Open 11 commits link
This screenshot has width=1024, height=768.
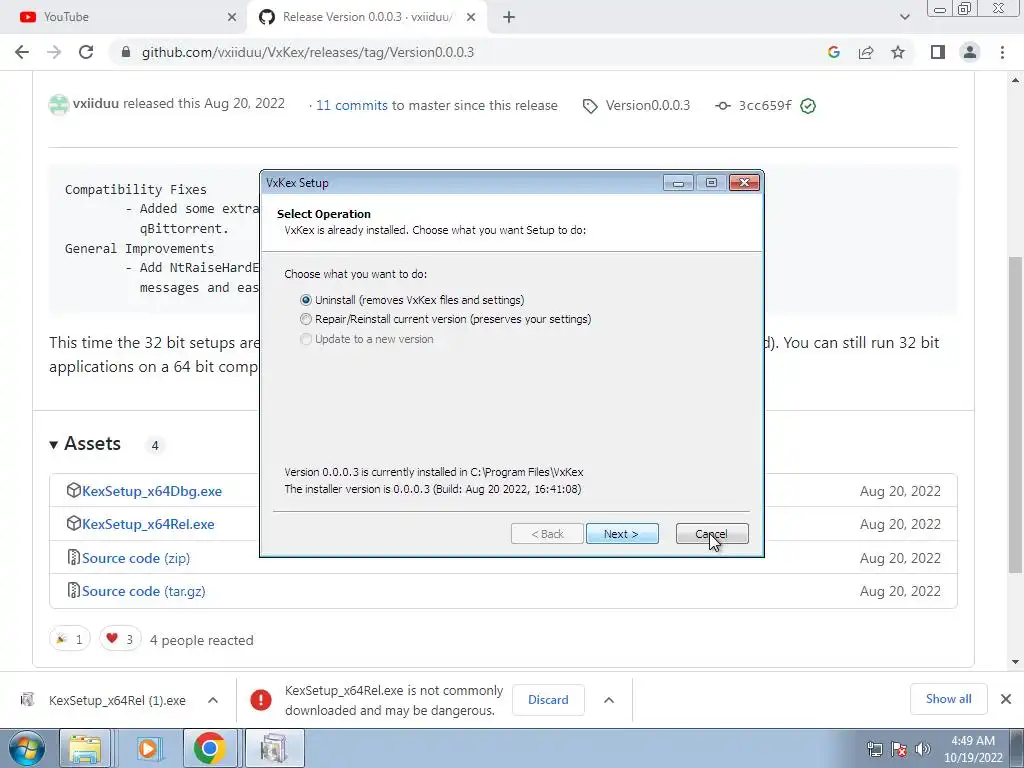point(351,105)
